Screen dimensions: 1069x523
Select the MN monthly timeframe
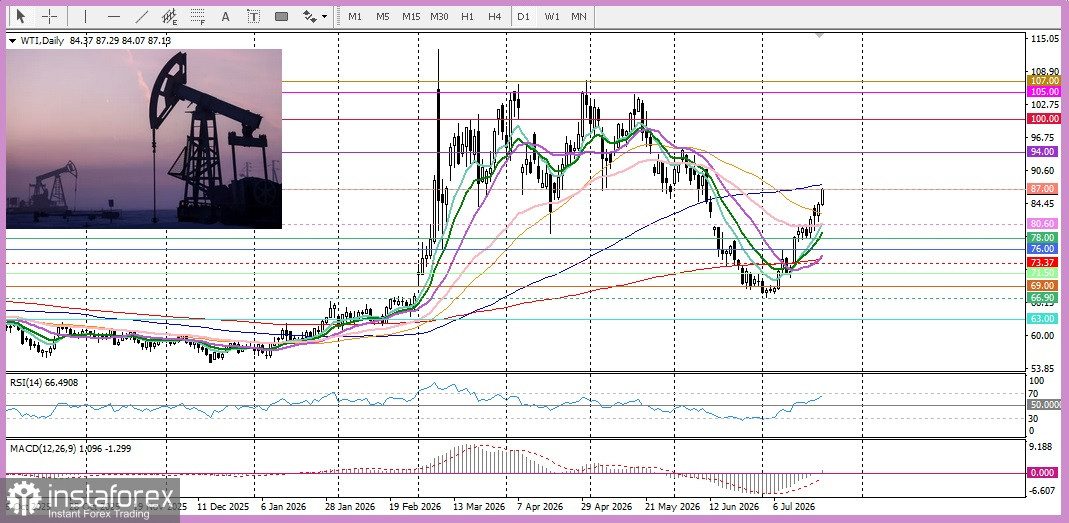(x=579, y=16)
